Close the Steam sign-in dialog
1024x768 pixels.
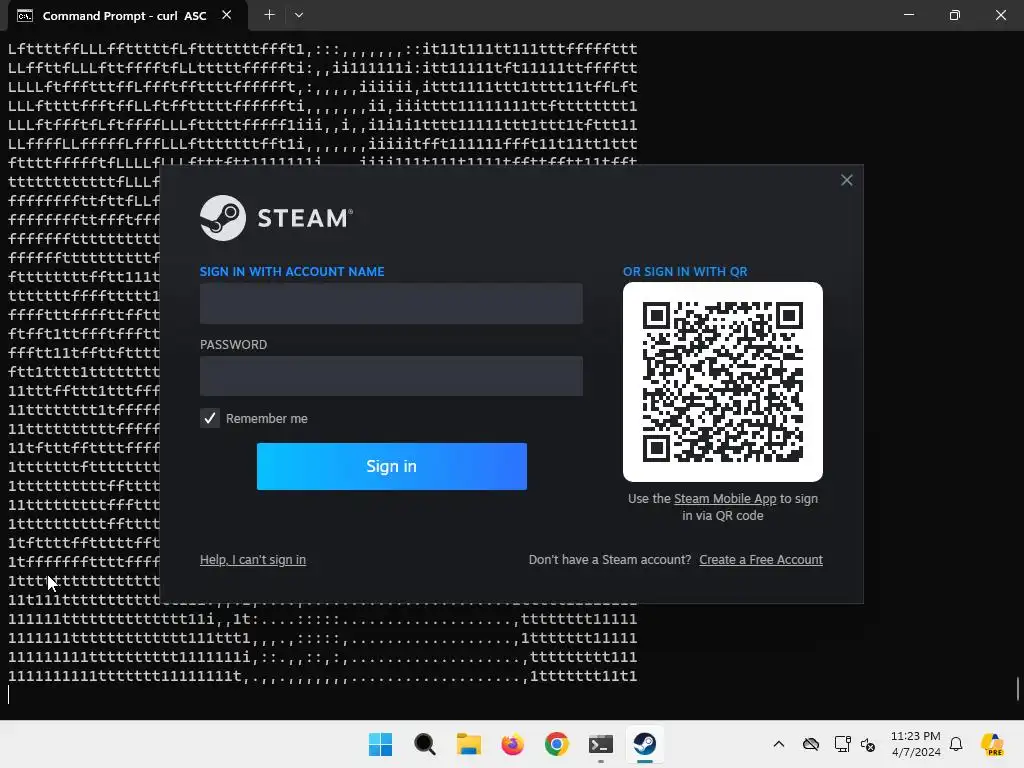tap(846, 180)
